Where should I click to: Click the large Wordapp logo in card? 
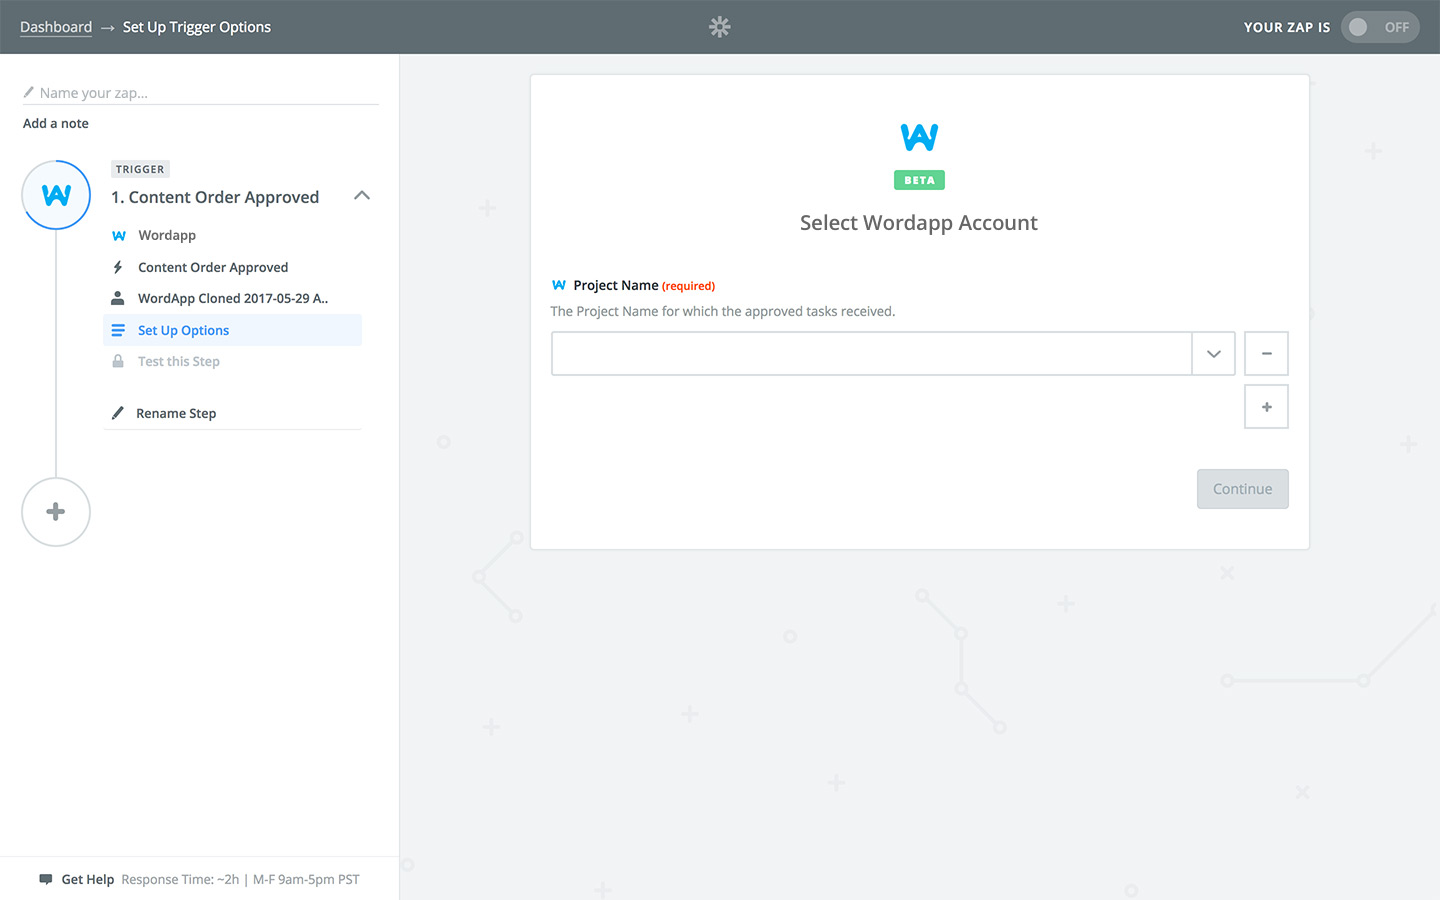click(x=919, y=137)
